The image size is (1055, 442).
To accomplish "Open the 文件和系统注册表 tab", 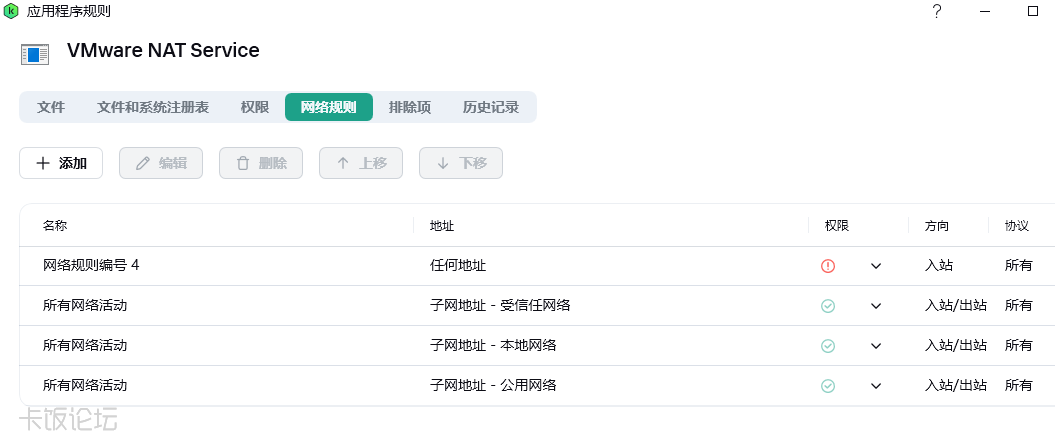I will (153, 107).
